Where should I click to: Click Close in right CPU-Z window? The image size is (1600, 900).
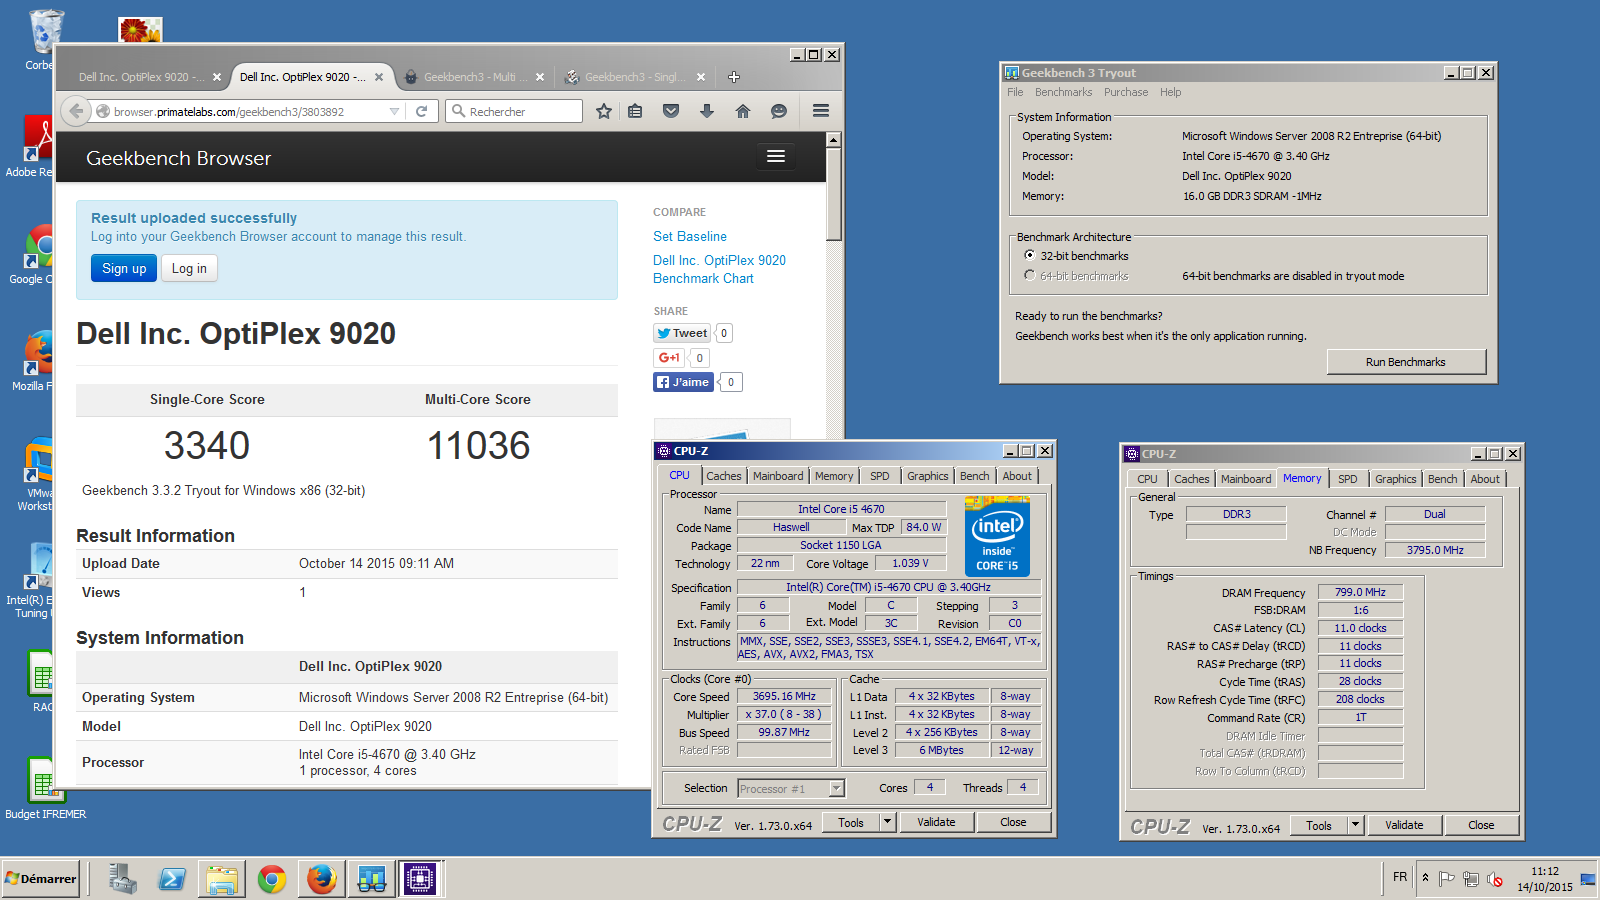pos(1481,825)
